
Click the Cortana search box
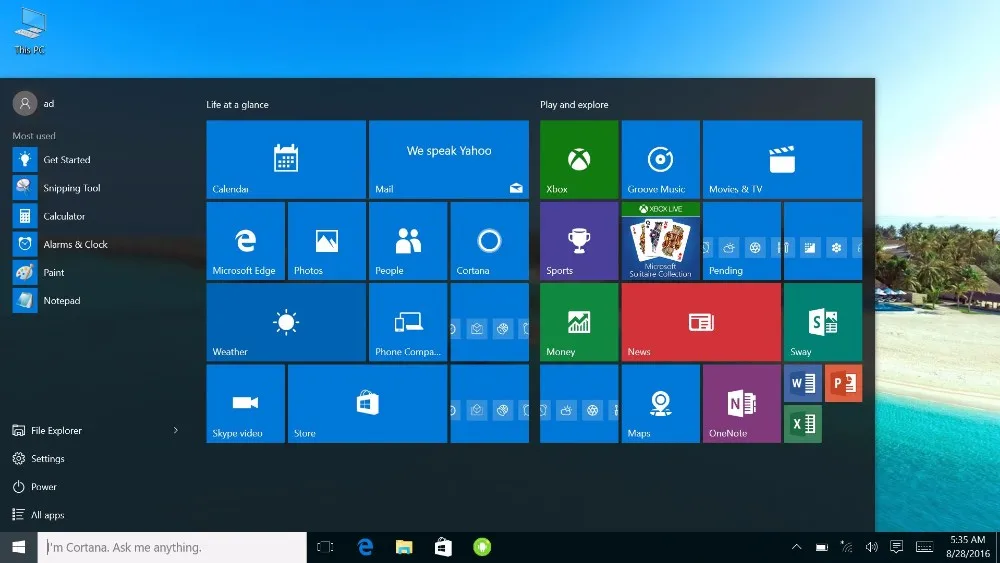pyautogui.click(x=172, y=547)
